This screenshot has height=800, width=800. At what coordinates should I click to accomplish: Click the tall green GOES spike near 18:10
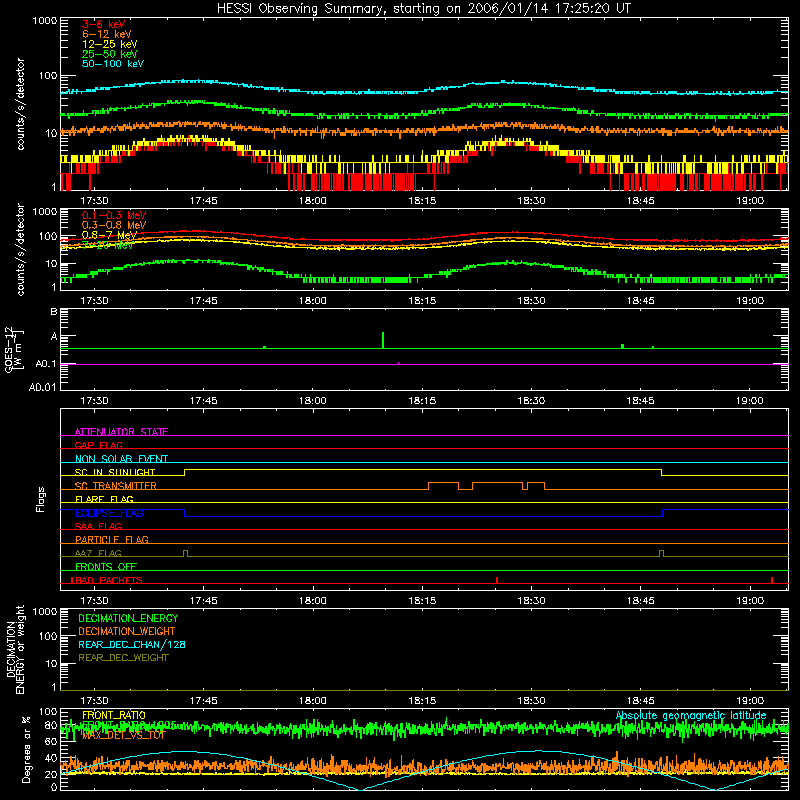(x=383, y=340)
